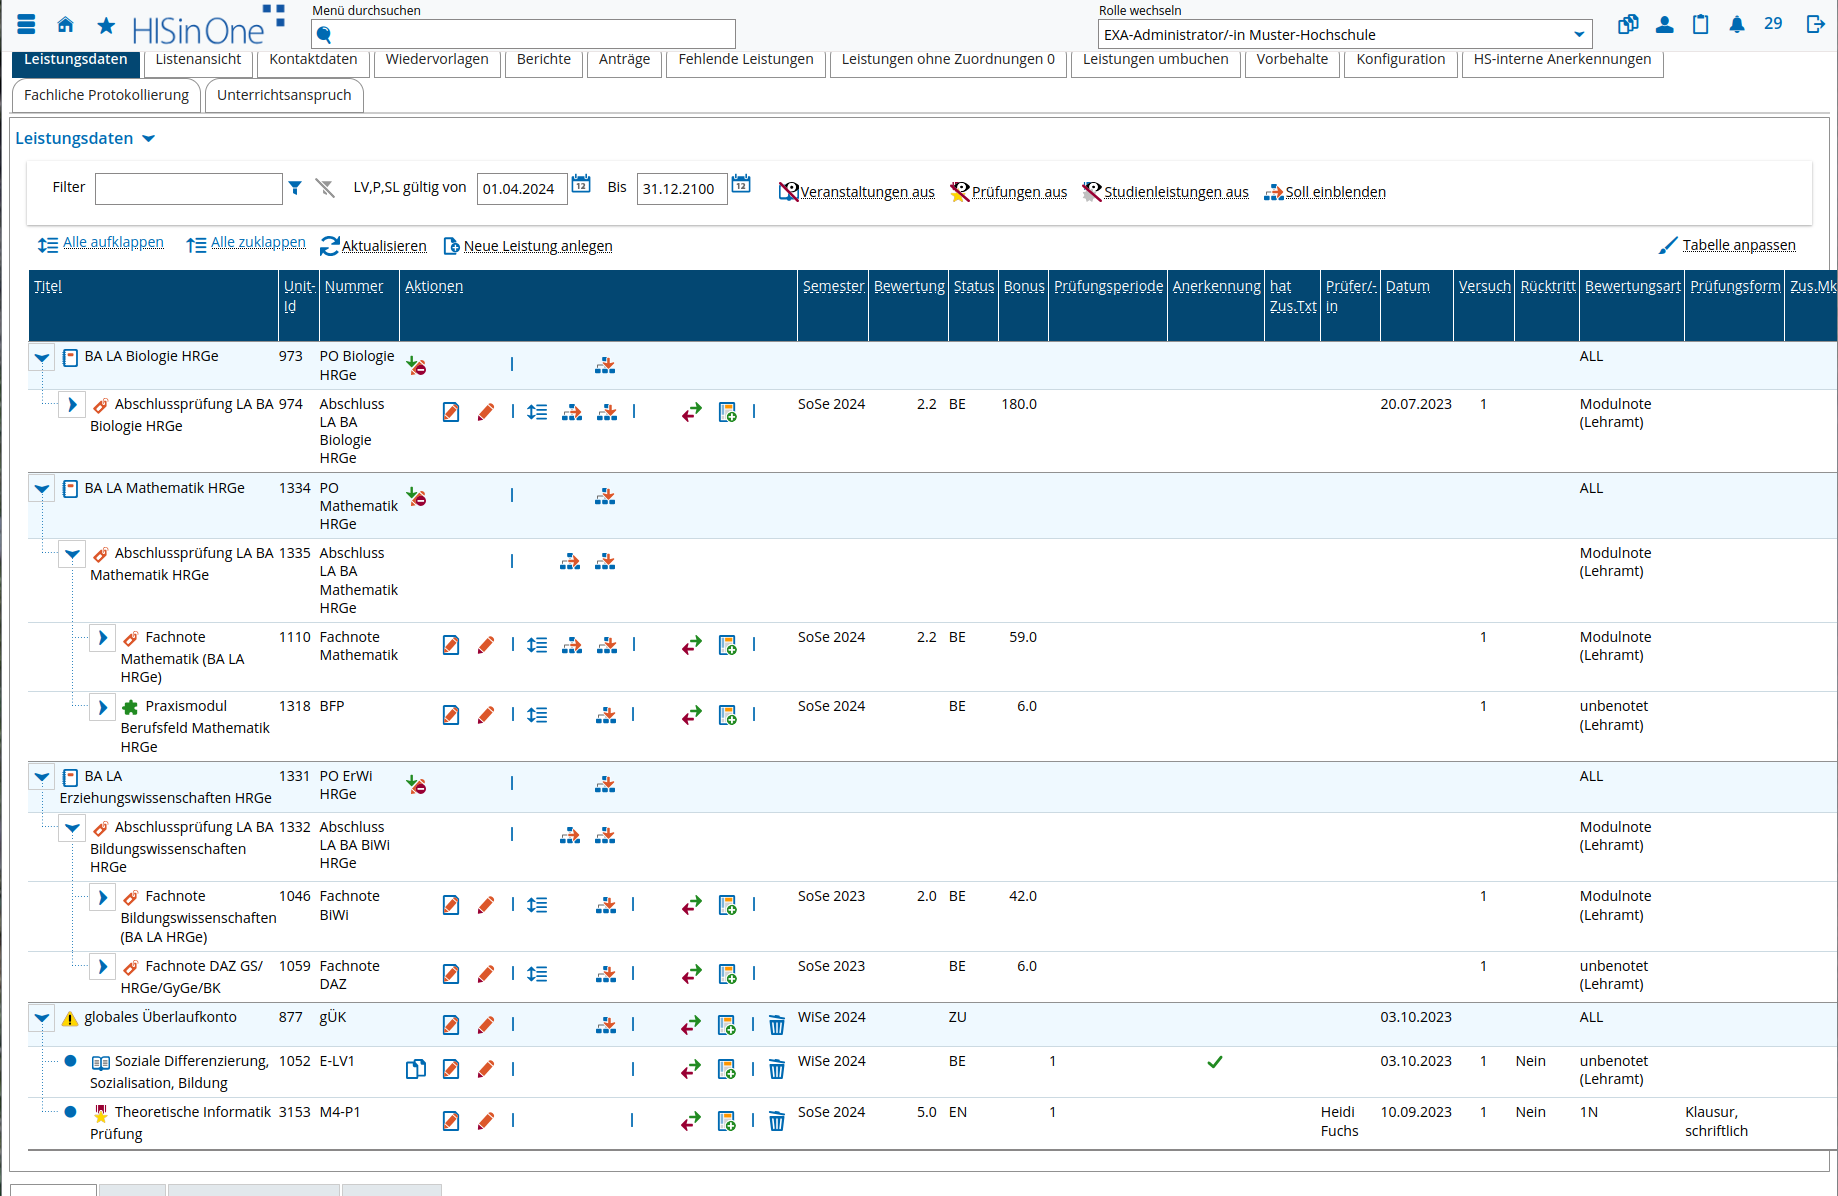Go to home page via house icon
This screenshot has width=1838, height=1196.
pos(66,25)
